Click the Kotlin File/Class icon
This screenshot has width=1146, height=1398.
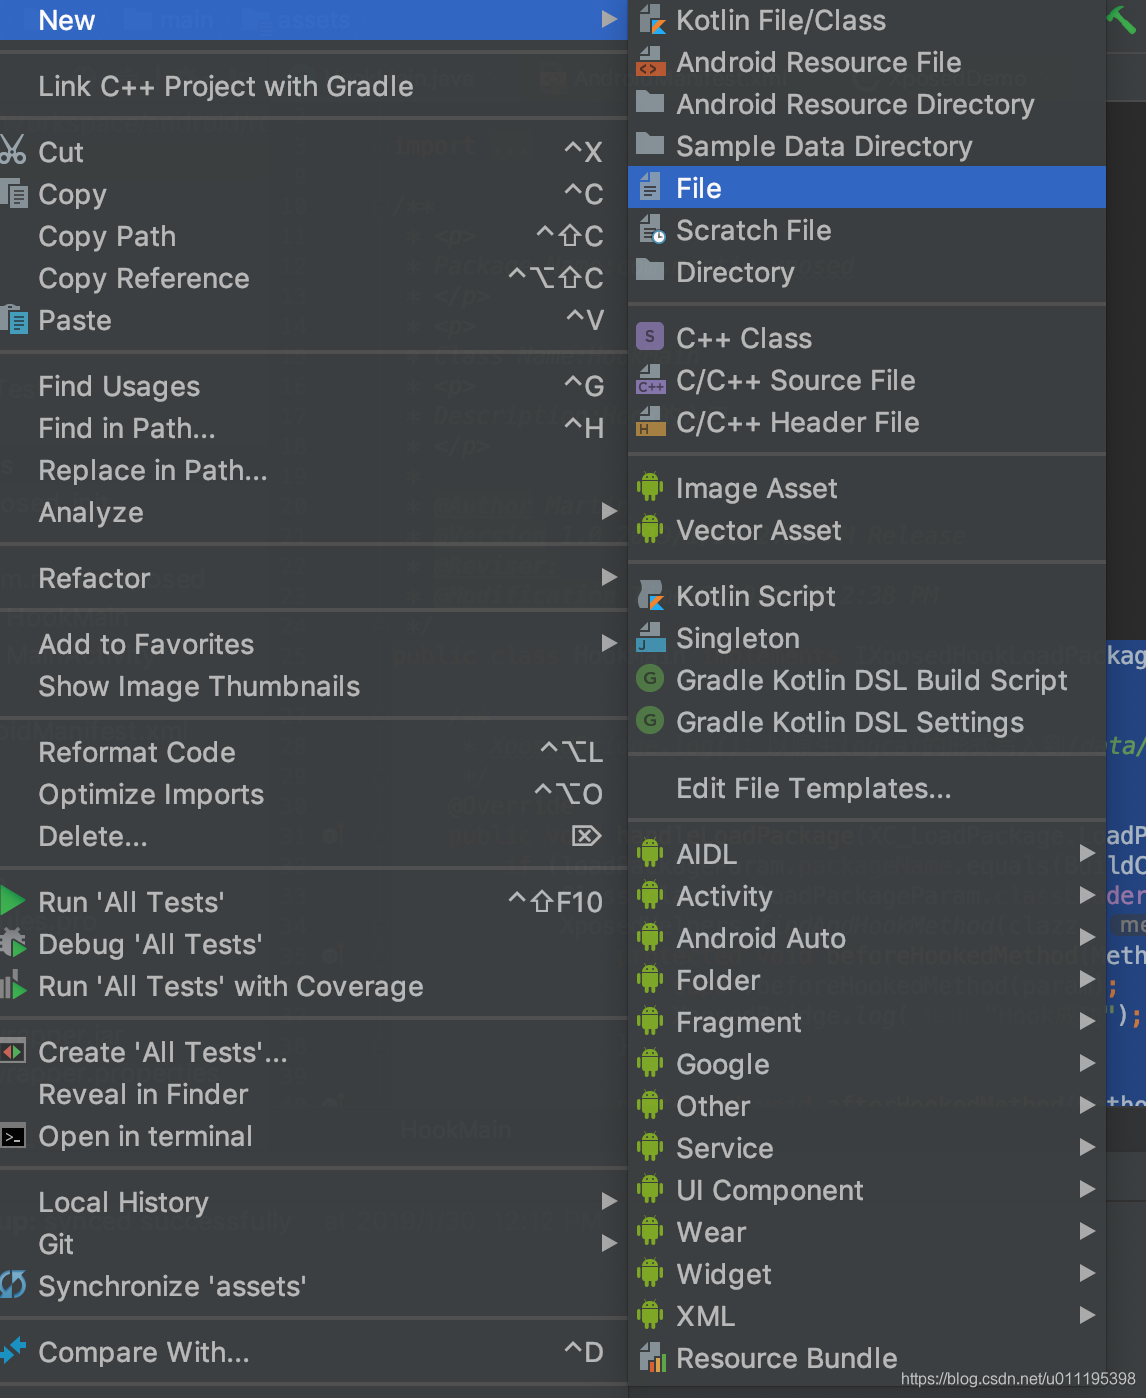[651, 19]
